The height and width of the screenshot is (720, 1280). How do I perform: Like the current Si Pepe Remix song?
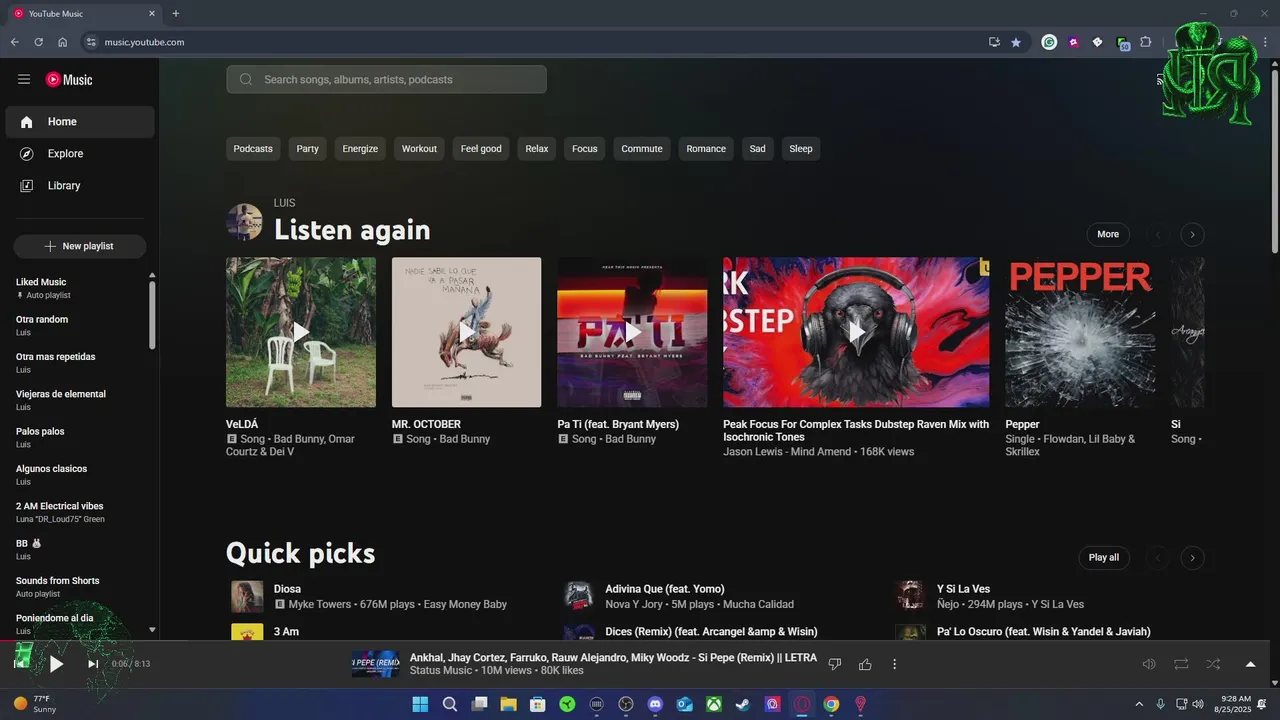865,664
